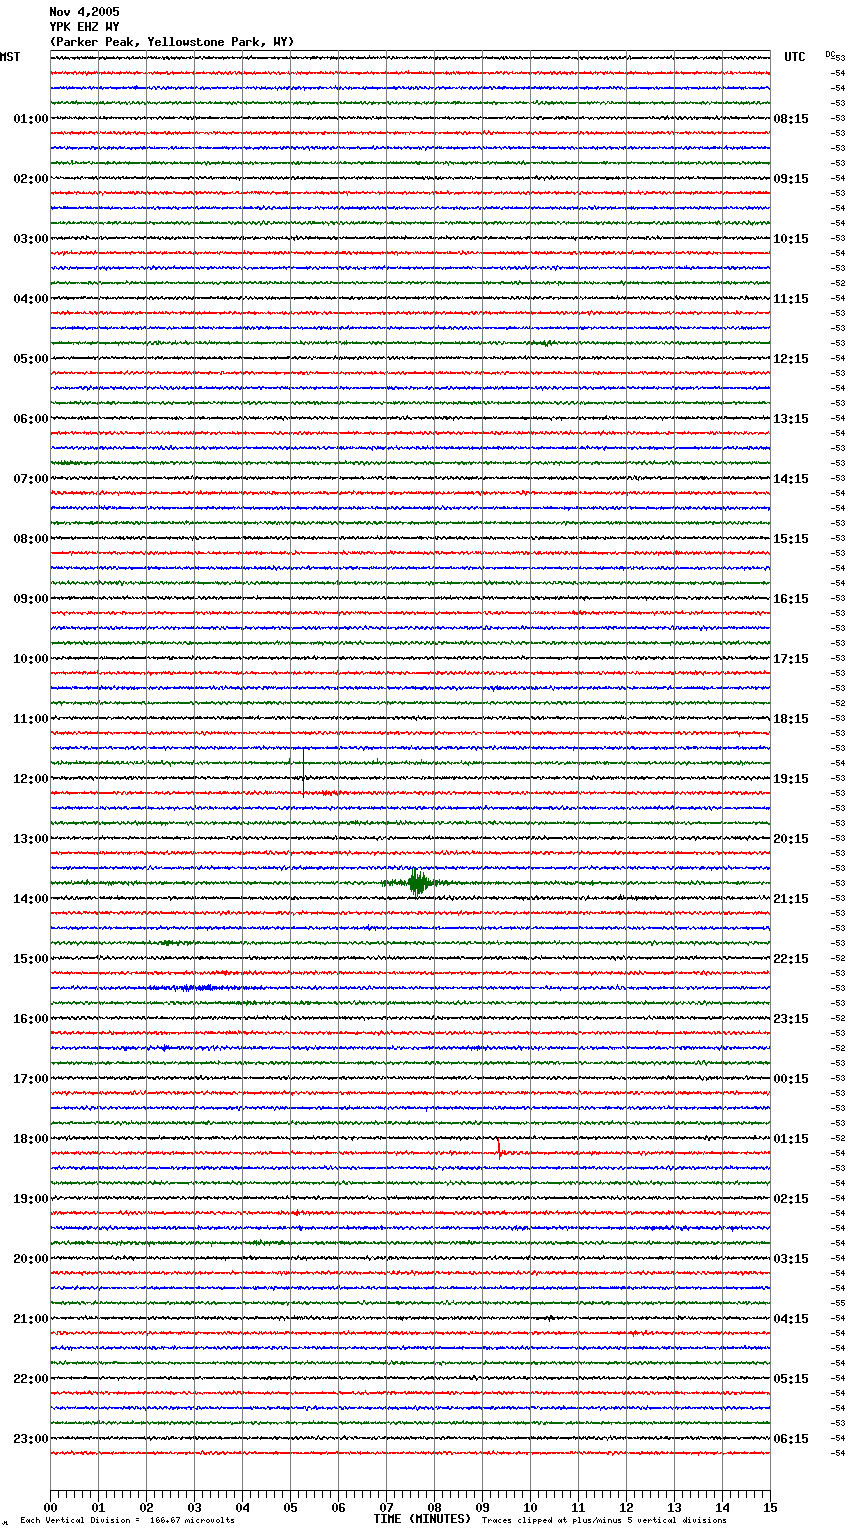This screenshot has height=1534, width=850.
Task: Click the 13:15 UTC time label
Action: tap(791, 419)
